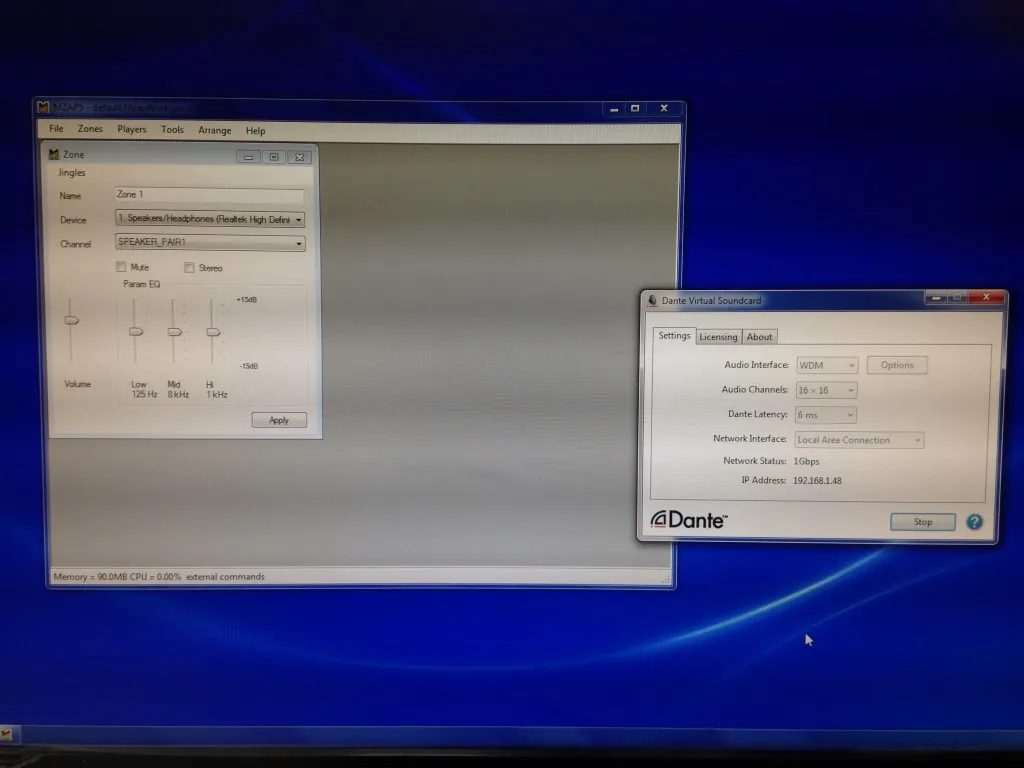1024x768 pixels.
Task: Click the -15dB scale label
Action: [248, 366]
